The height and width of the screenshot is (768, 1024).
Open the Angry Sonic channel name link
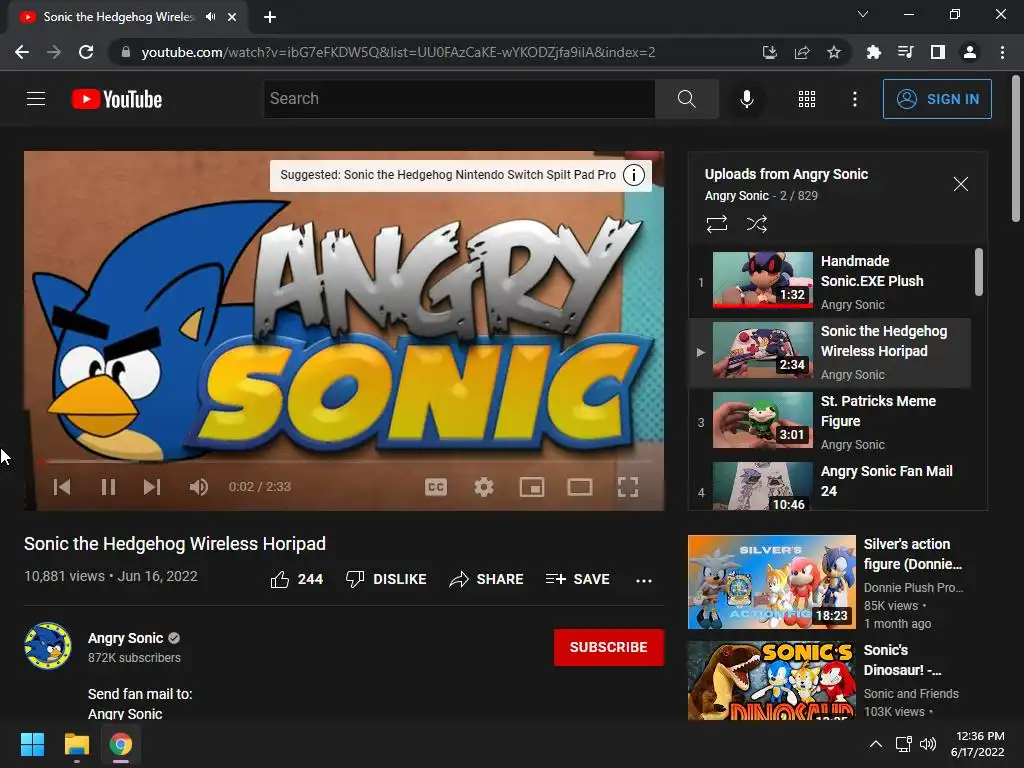(125, 638)
